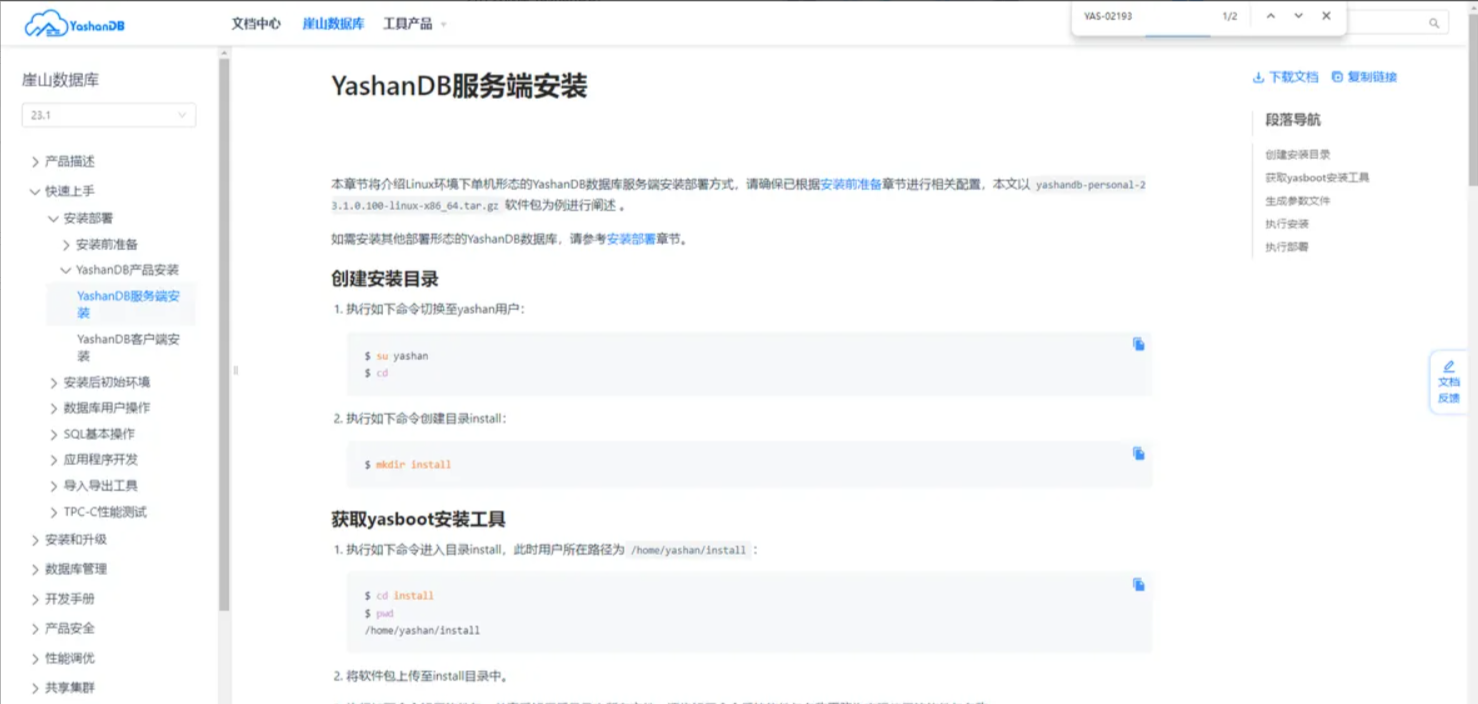Copy the 'su yashan' code block

pos(1138,344)
